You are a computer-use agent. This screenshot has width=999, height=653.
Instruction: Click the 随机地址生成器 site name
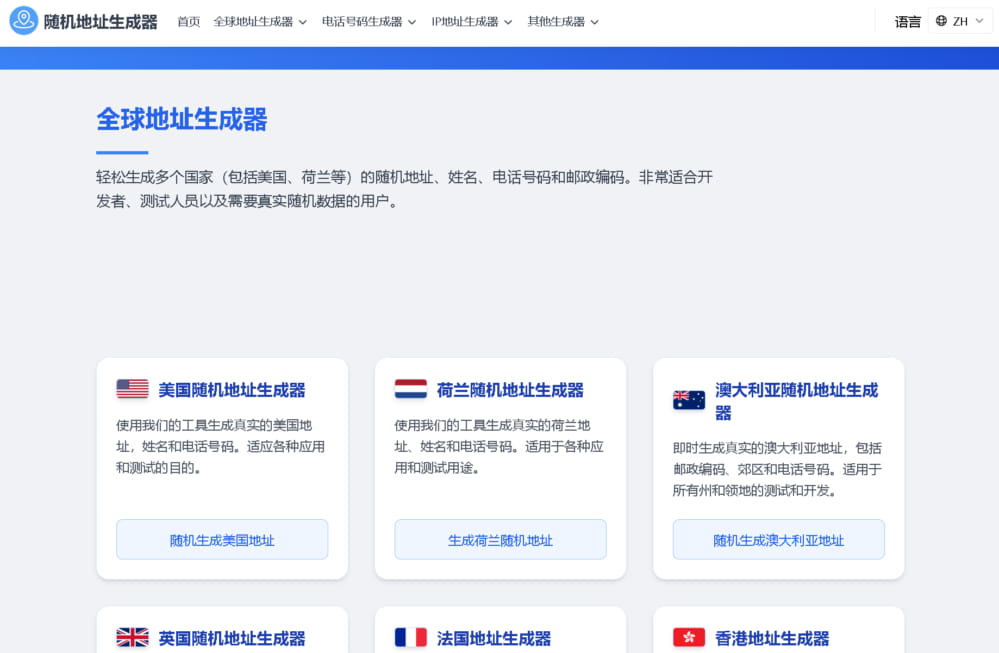pos(101,22)
